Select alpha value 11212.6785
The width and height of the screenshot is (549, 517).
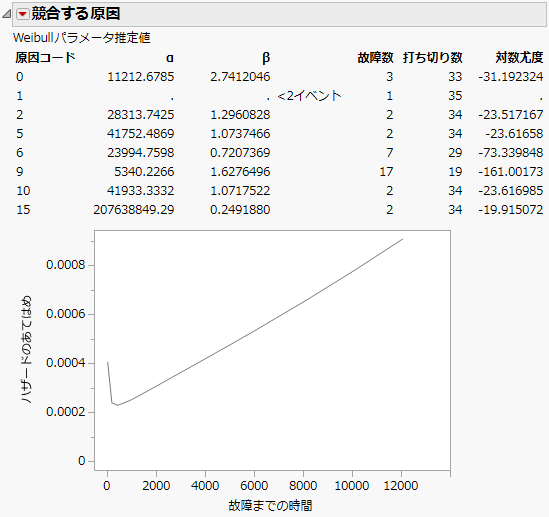coord(140,77)
